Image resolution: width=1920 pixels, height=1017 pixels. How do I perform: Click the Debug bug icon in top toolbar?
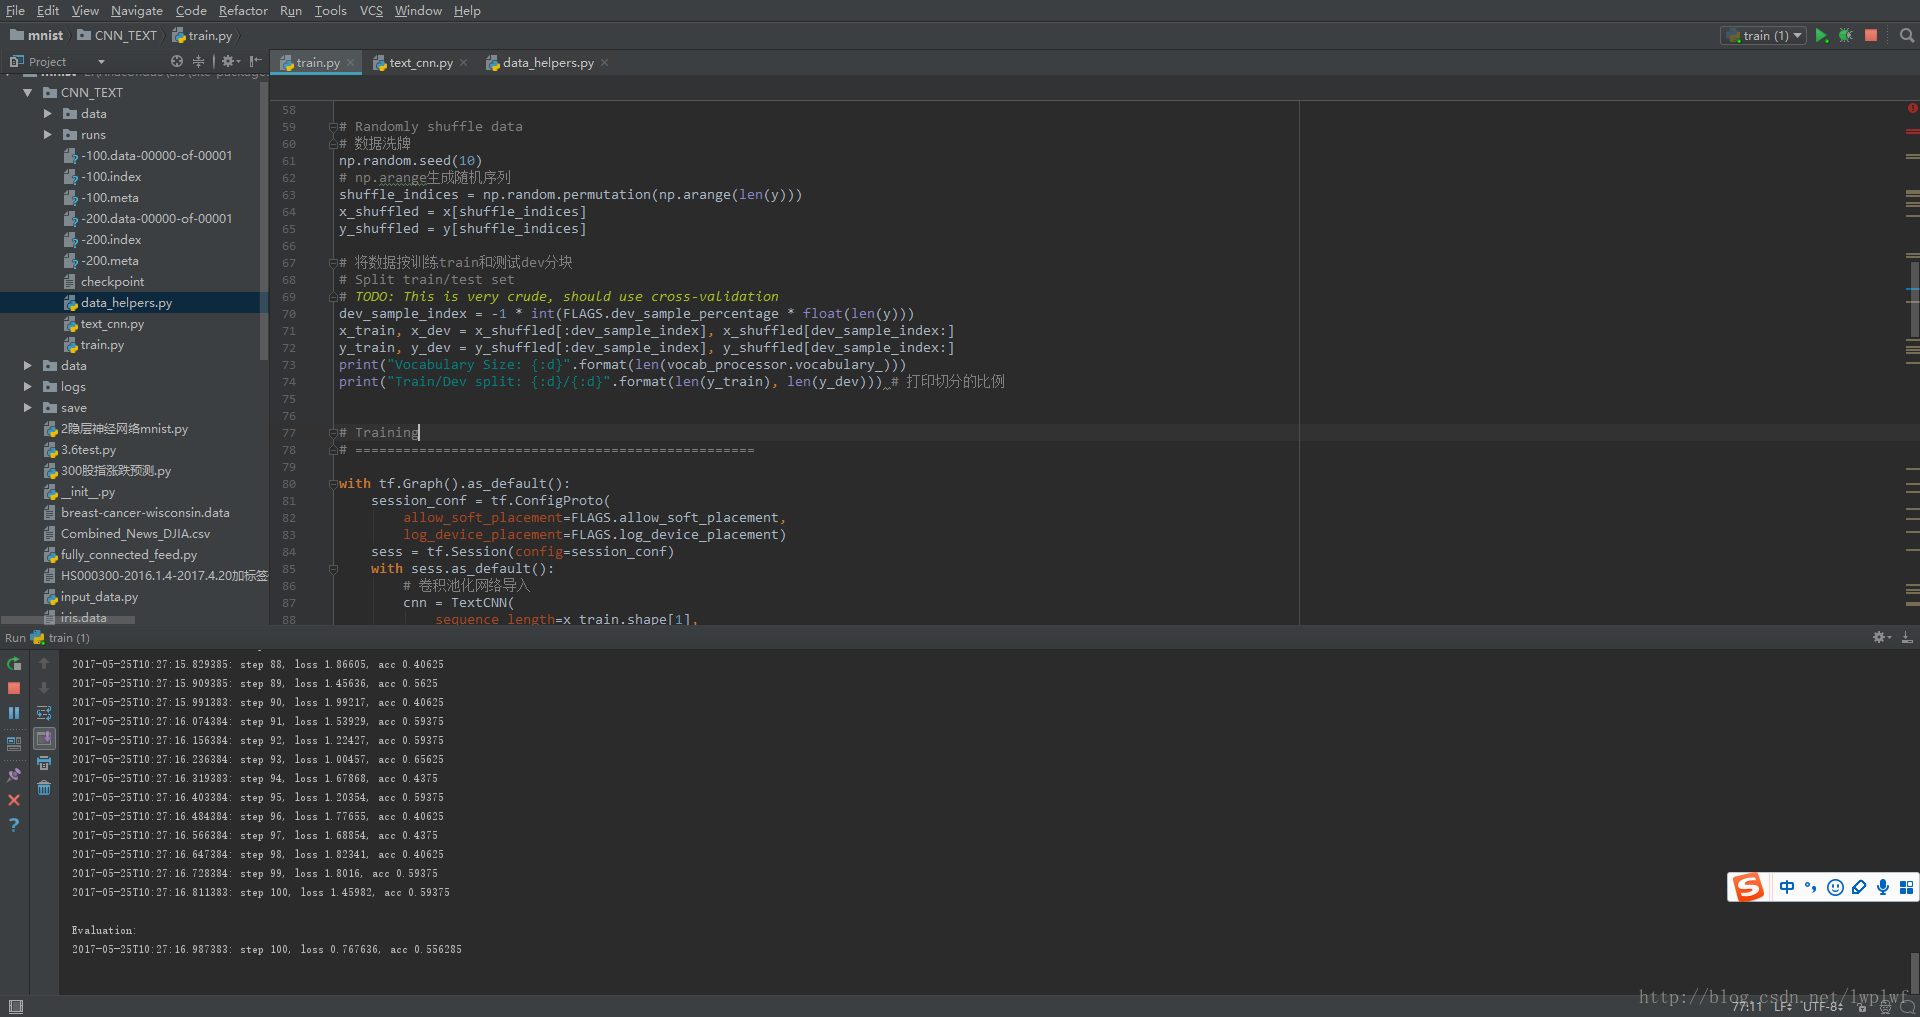tap(1846, 35)
